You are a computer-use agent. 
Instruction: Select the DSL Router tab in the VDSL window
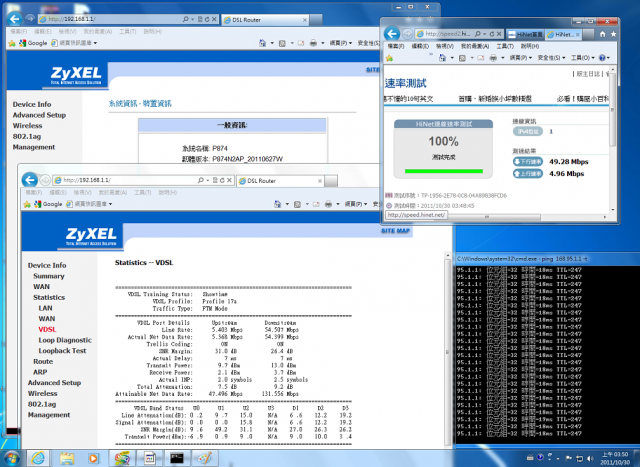click(x=280, y=180)
